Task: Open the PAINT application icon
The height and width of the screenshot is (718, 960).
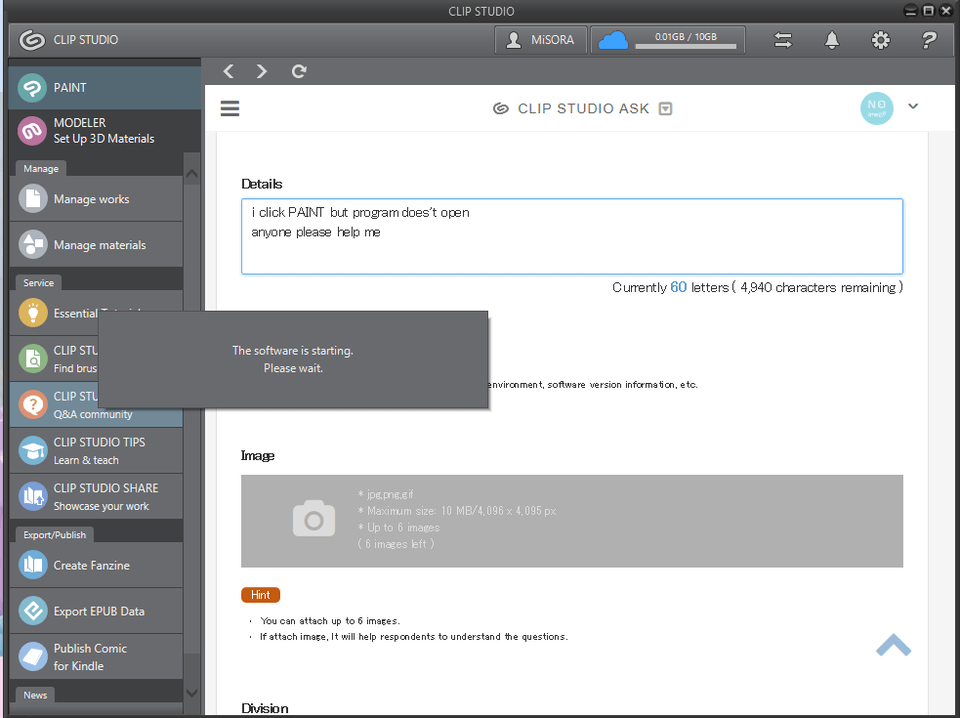Action: click(x=32, y=88)
